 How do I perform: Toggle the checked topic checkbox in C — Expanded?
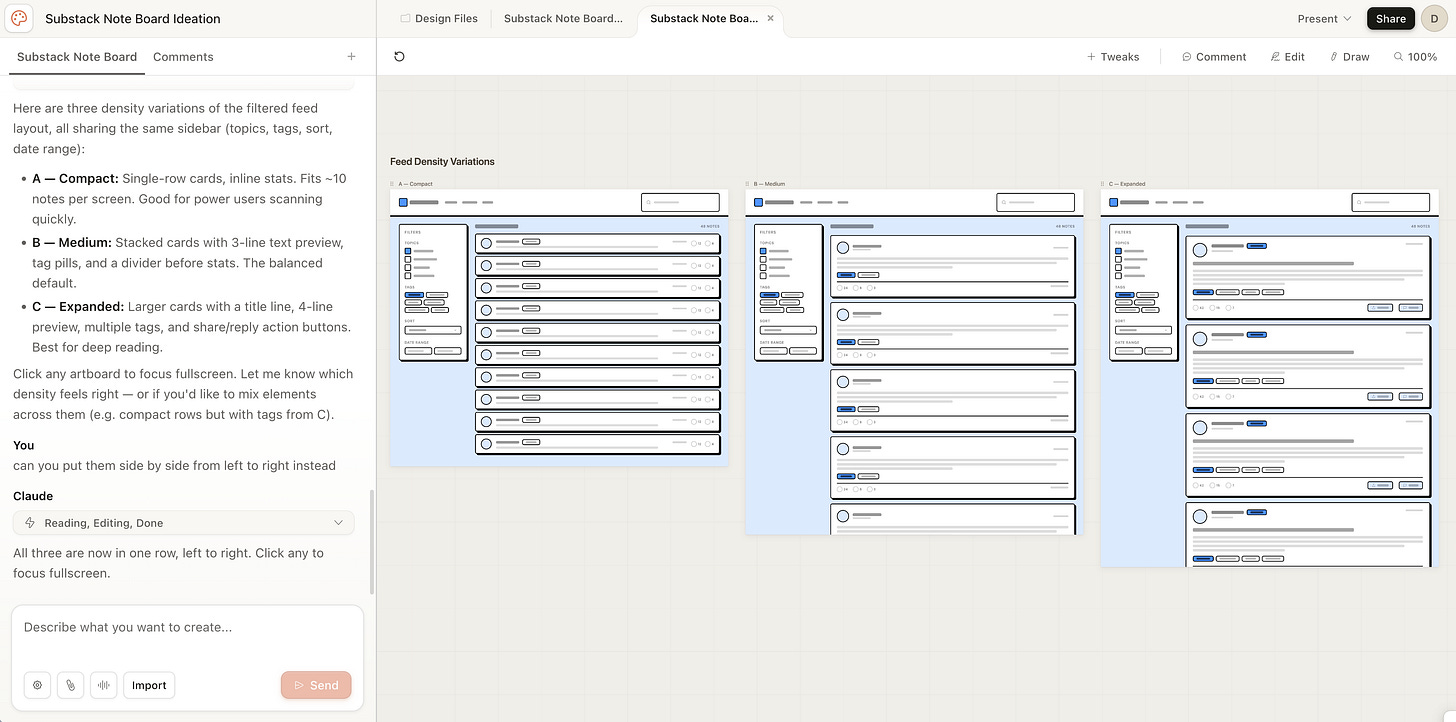1118,251
